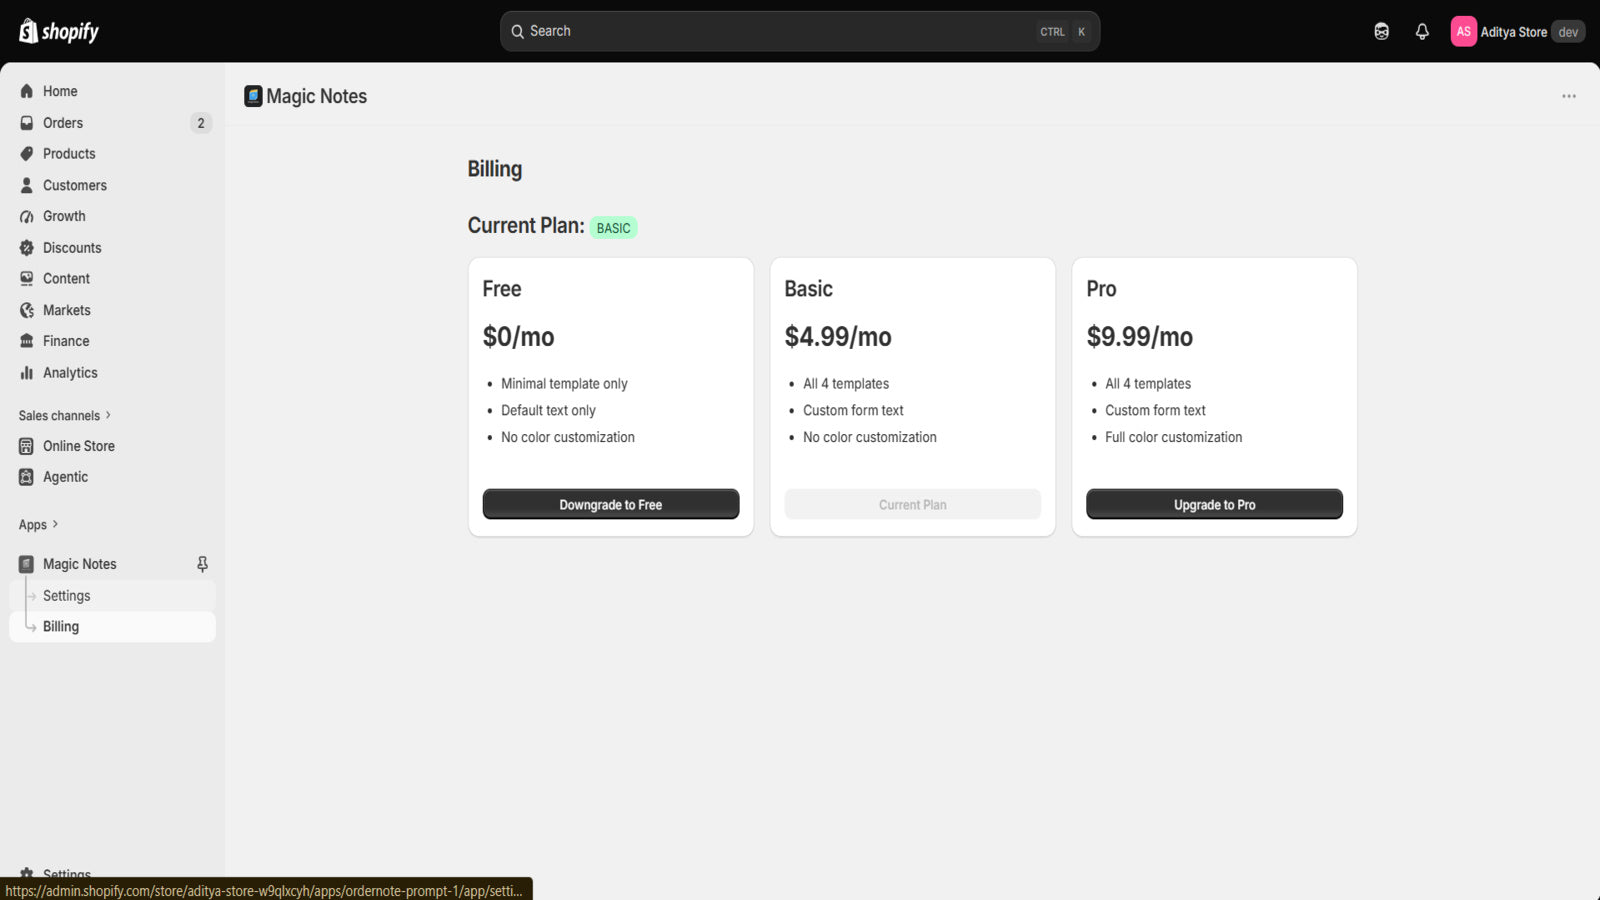The width and height of the screenshot is (1600, 900).
Task: Click 'Full color customization' feature text
Action: (x=1174, y=437)
